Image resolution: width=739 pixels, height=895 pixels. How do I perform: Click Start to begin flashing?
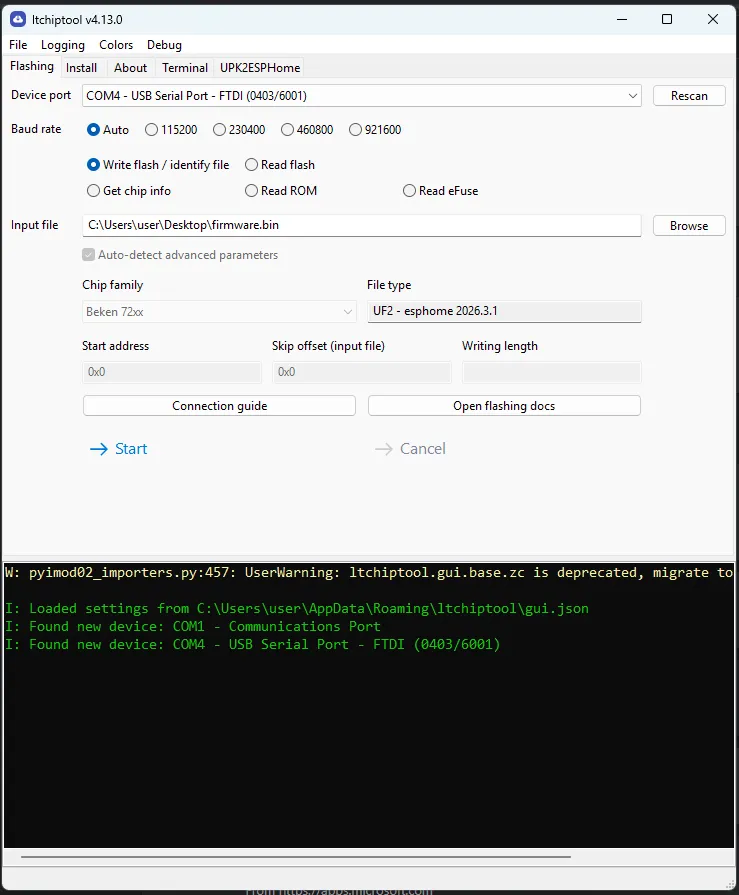click(119, 449)
